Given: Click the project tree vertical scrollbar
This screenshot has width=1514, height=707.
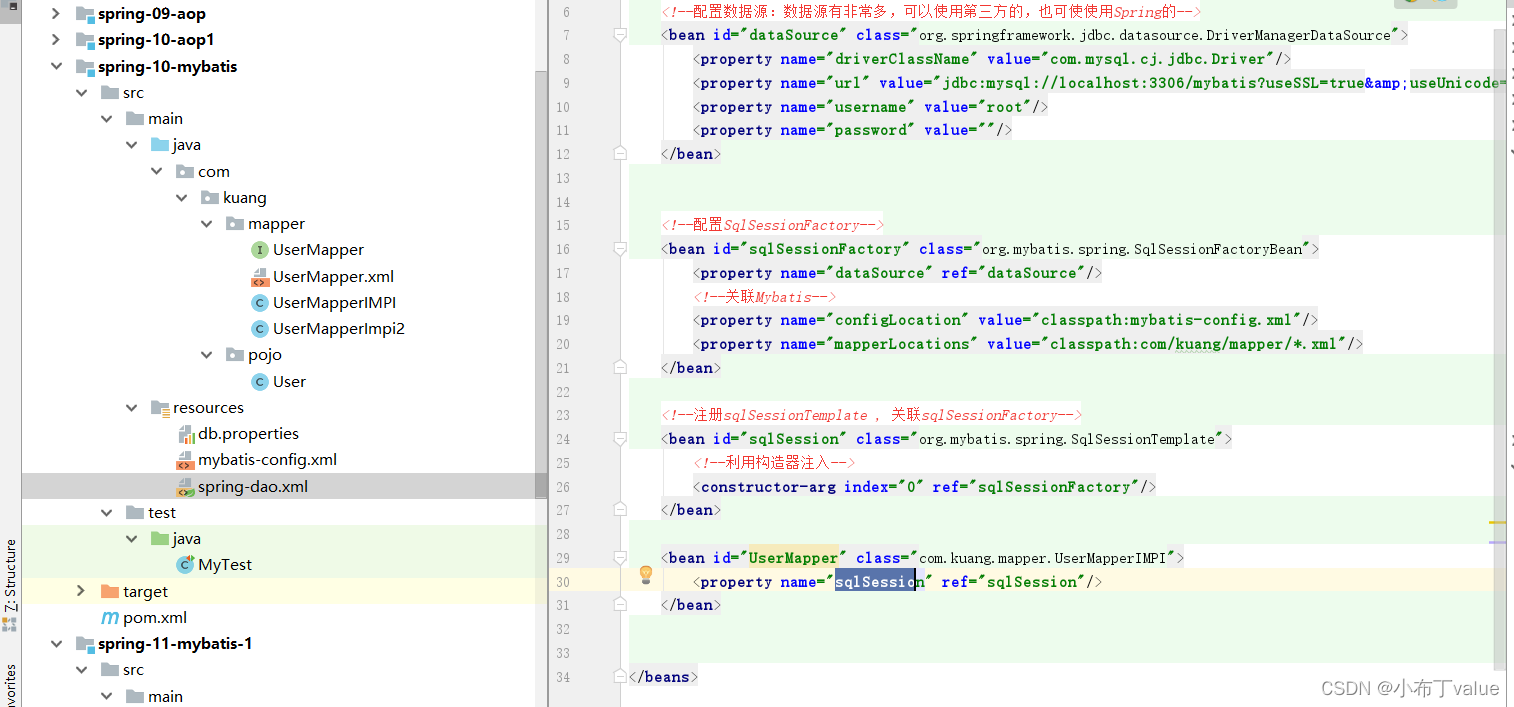Looking at the screenshot, I should [541, 285].
